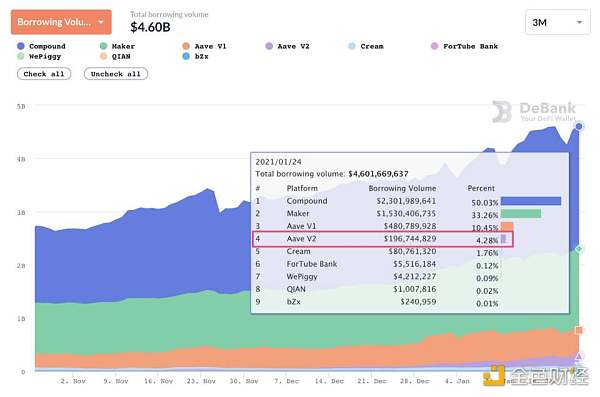Click the Compound data point marker on chart
This screenshot has height=397, width=600.
click(579, 126)
